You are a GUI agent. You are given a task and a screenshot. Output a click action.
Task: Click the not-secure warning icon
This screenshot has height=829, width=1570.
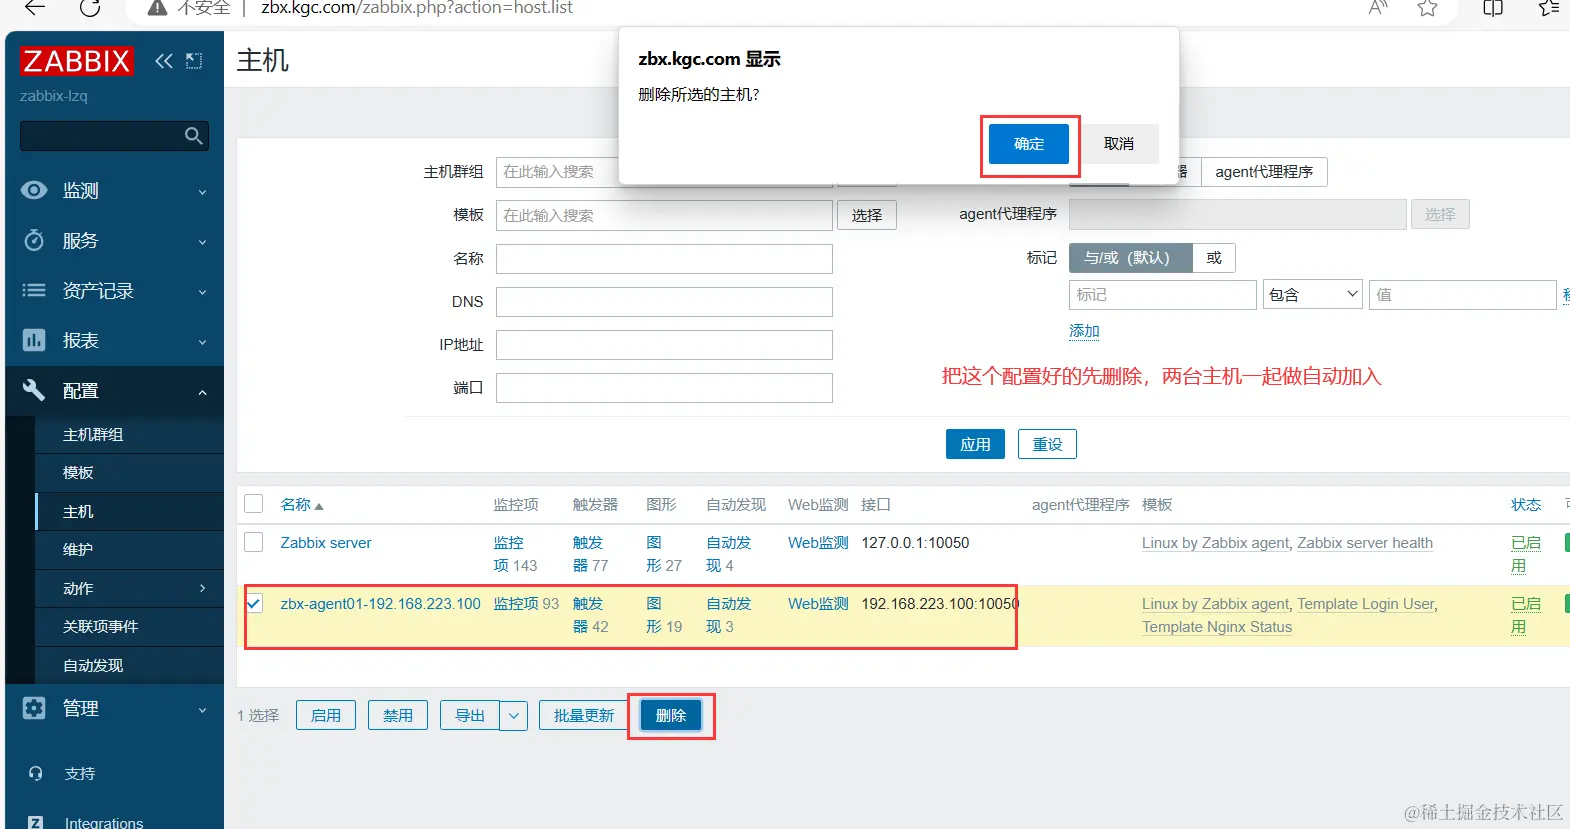tap(157, 8)
